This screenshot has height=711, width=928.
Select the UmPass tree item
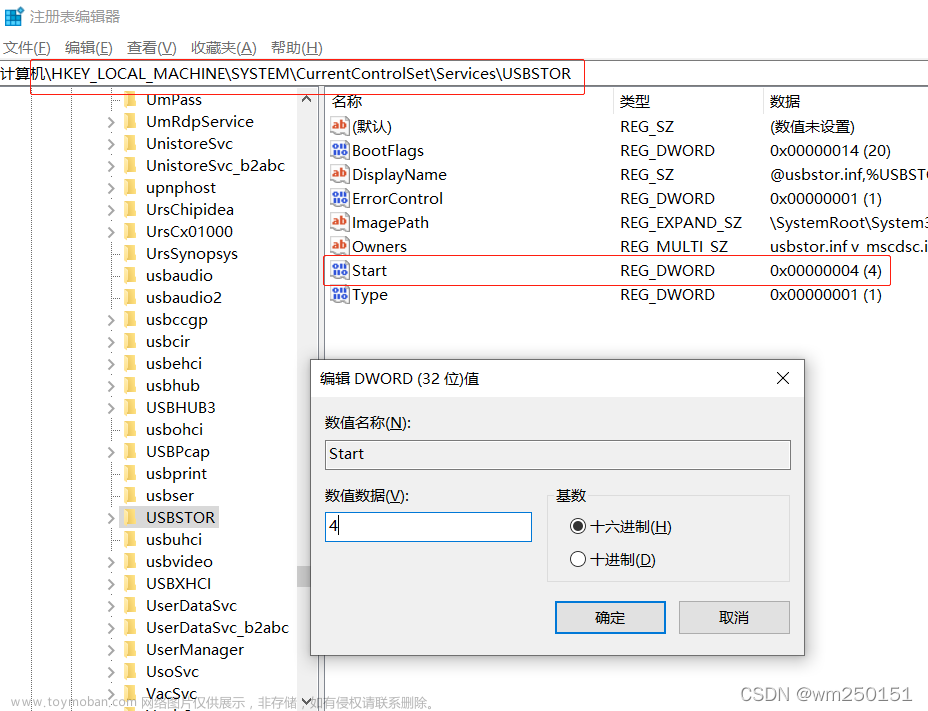point(174,99)
